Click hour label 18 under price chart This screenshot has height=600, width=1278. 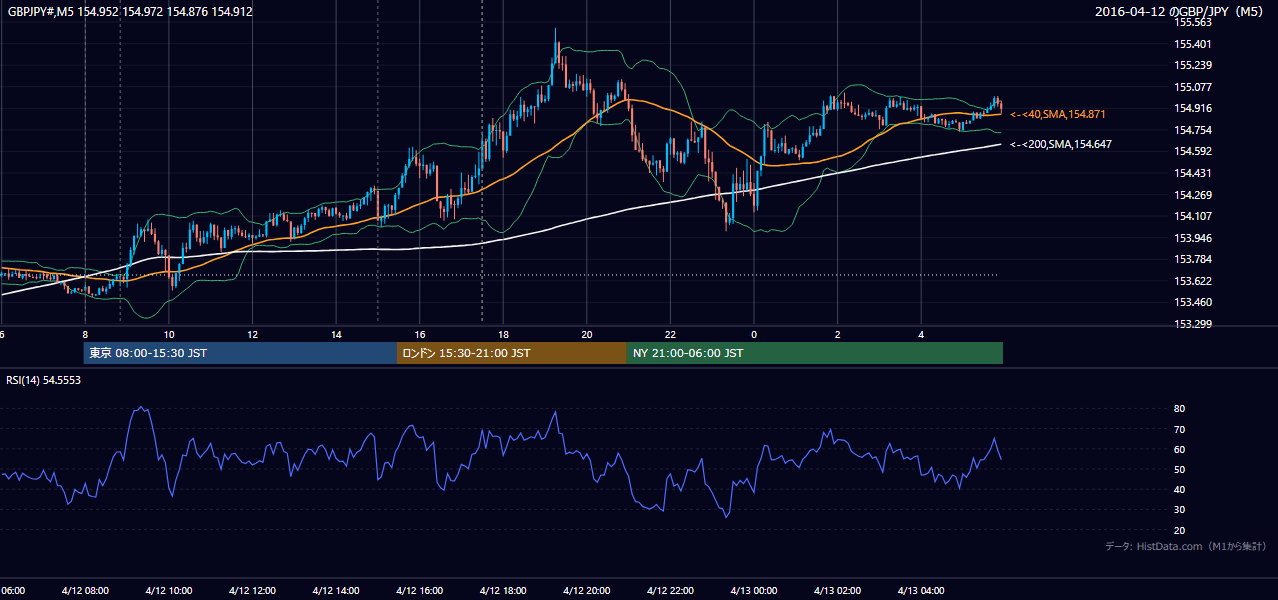(x=504, y=335)
